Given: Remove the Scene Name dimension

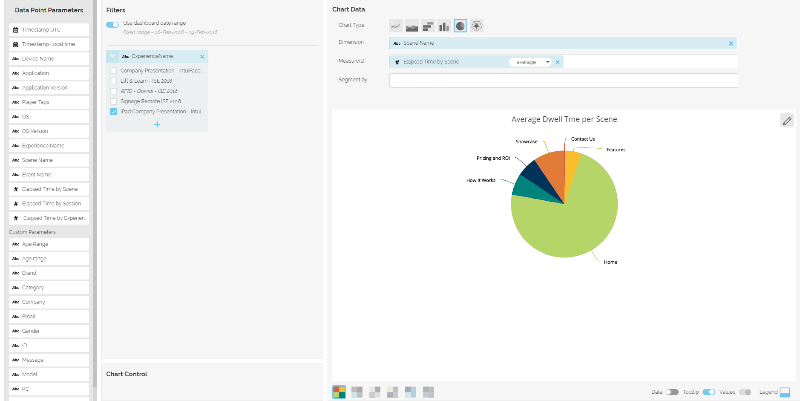Looking at the screenshot, I should point(731,43).
